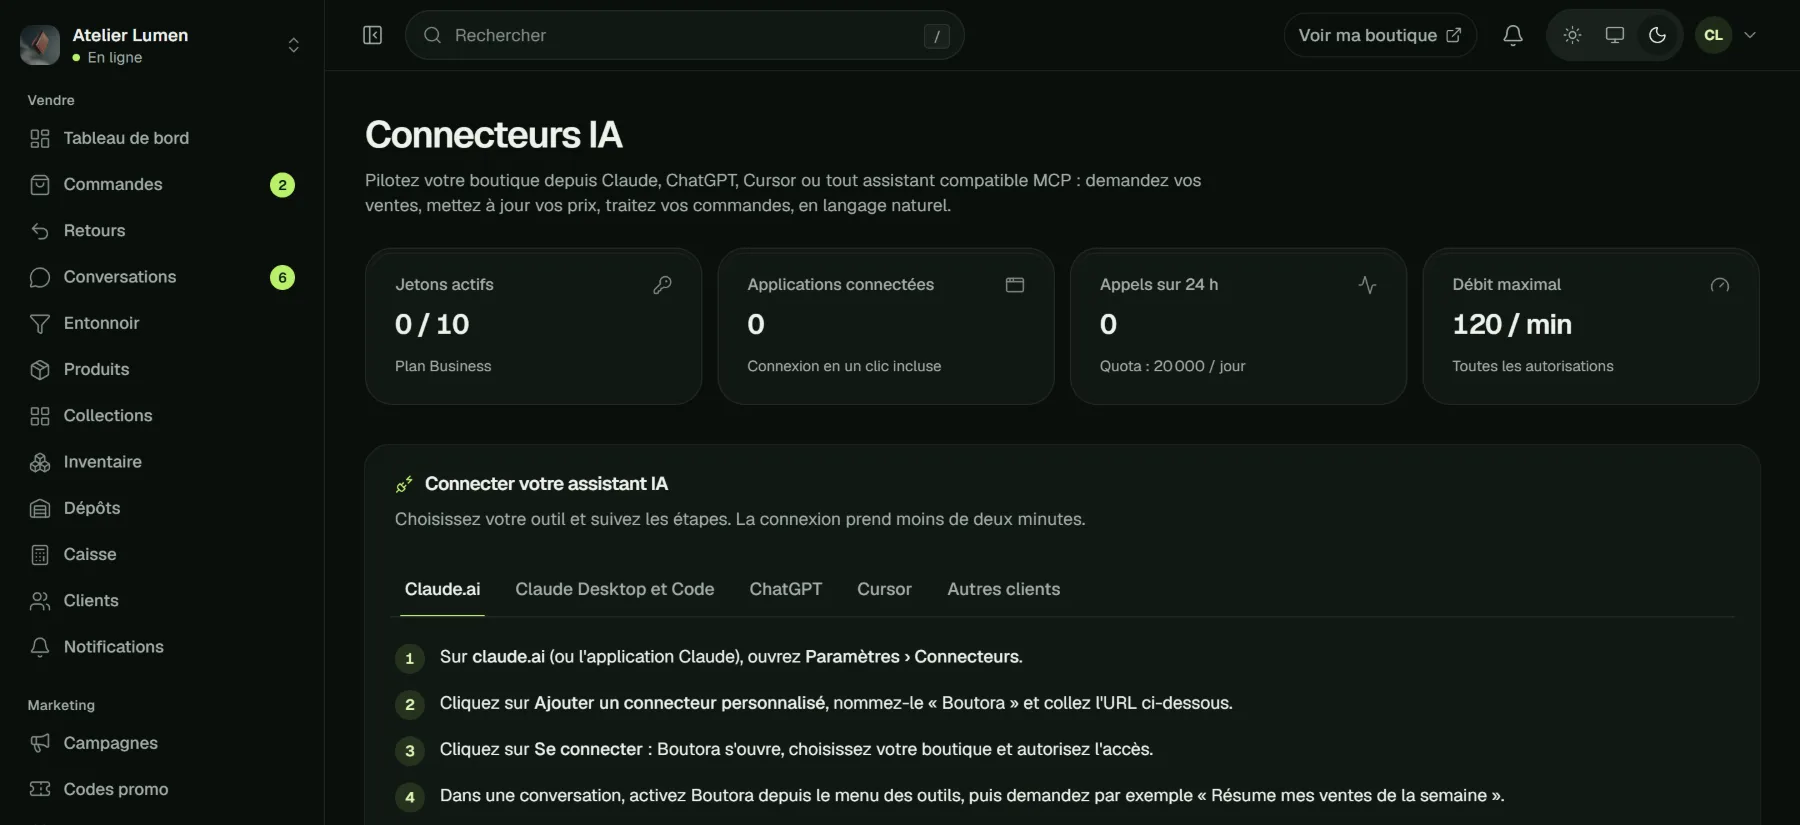Click the Rechercher search field

[684, 35]
